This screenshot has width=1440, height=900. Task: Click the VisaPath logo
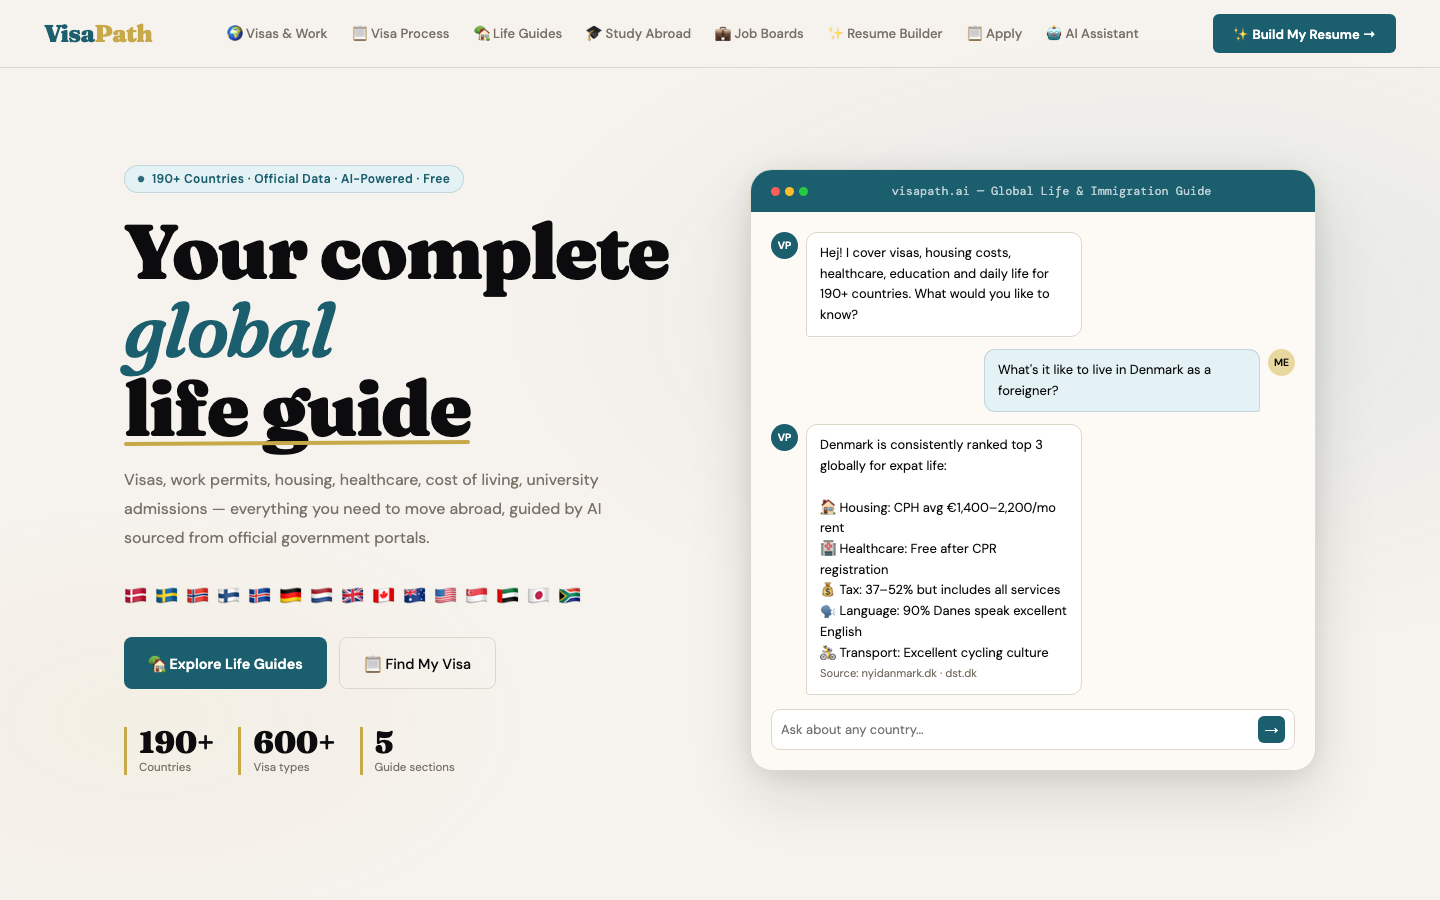coord(98,34)
